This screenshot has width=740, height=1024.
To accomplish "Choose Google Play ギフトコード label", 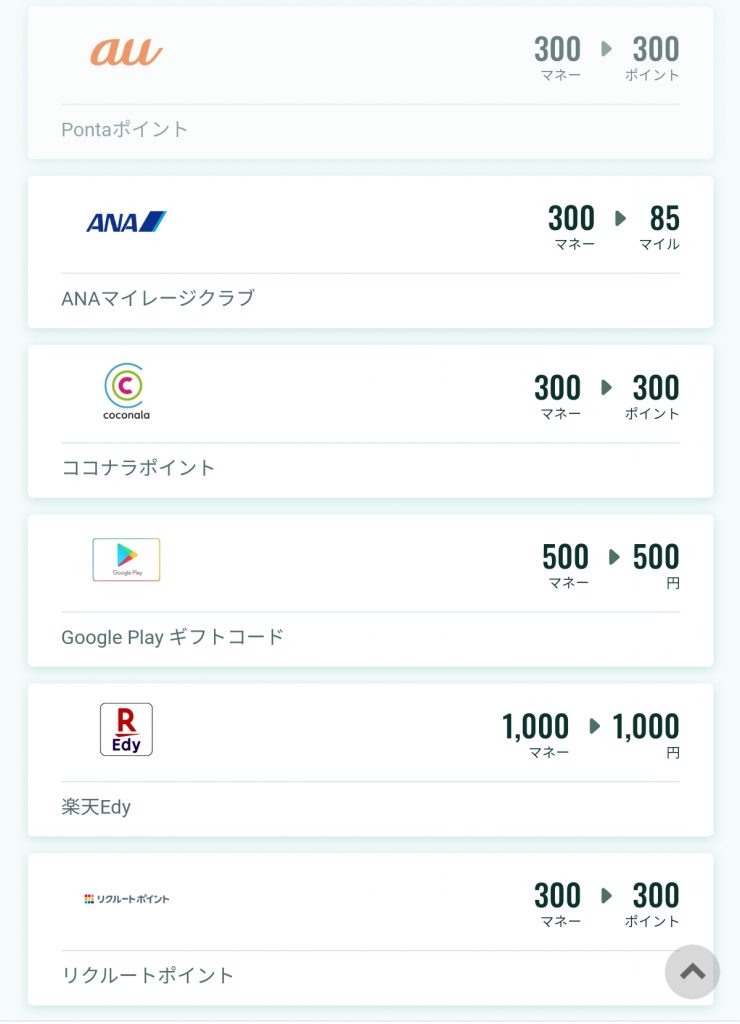I will (172, 637).
